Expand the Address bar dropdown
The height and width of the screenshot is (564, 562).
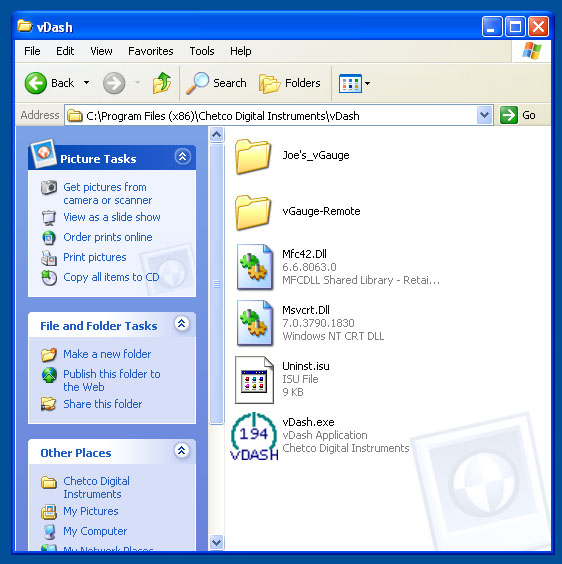click(x=485, y=115)
